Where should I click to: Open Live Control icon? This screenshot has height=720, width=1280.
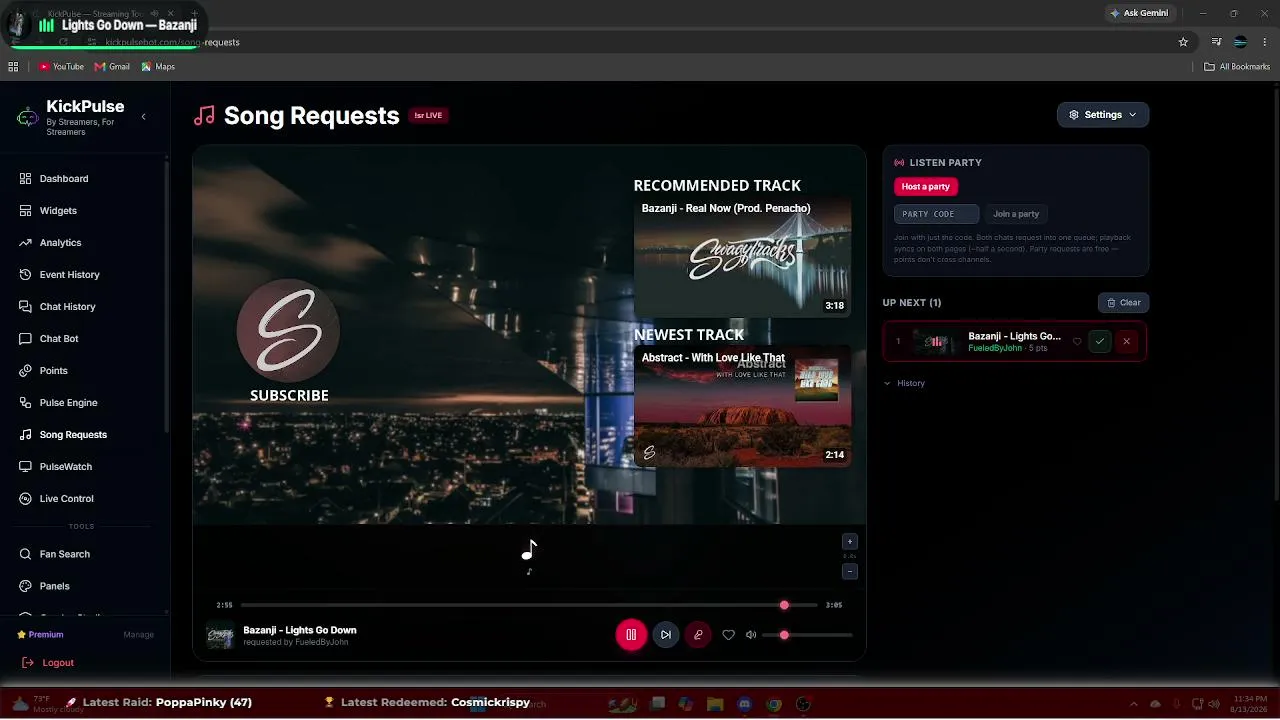pyautogui.click(x=26, y=499)
